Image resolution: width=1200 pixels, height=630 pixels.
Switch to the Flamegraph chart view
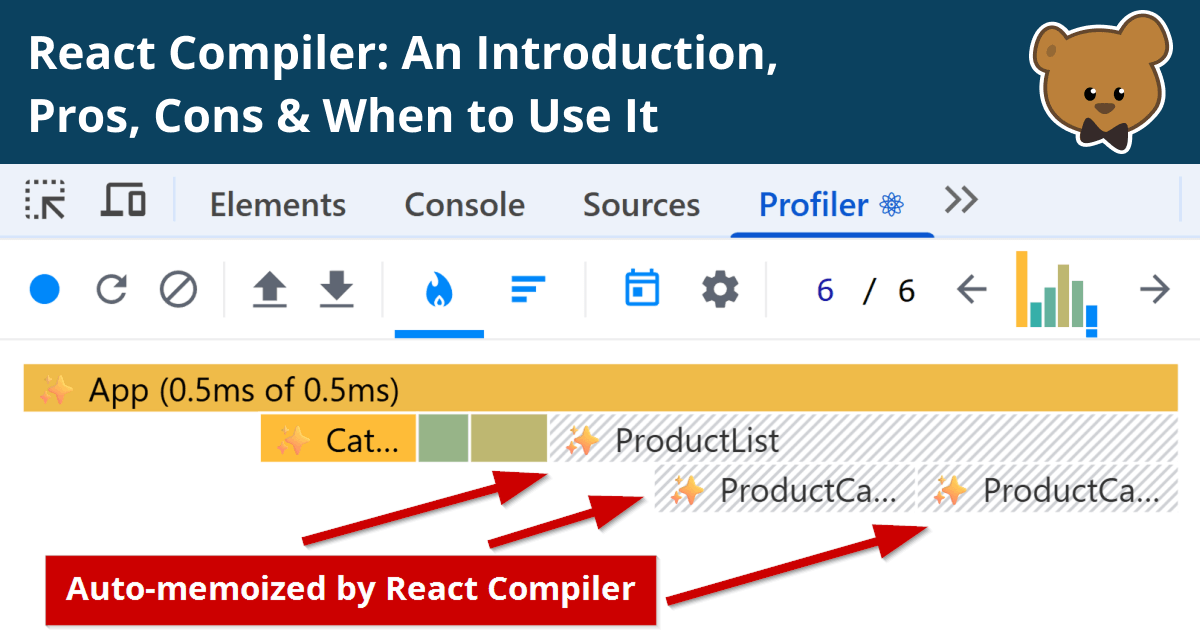(439, 290)
